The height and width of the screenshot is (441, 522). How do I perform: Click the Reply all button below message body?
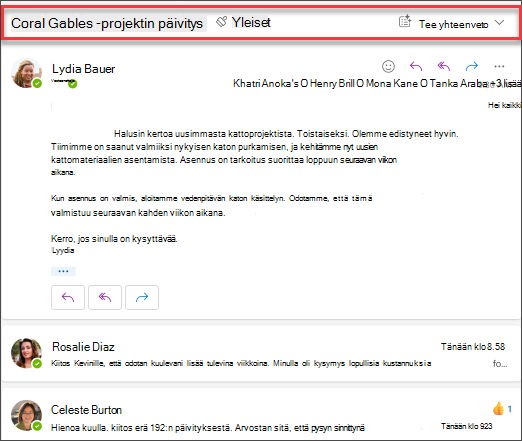tap(105, 297)
